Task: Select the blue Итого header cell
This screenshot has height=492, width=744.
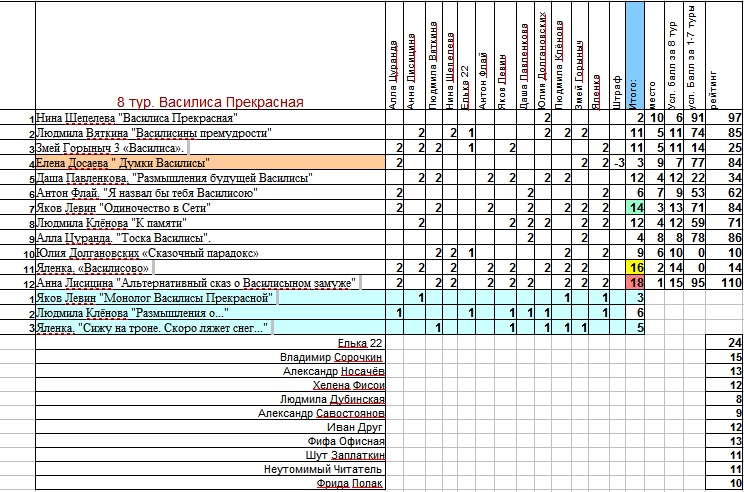Action: 635,56
